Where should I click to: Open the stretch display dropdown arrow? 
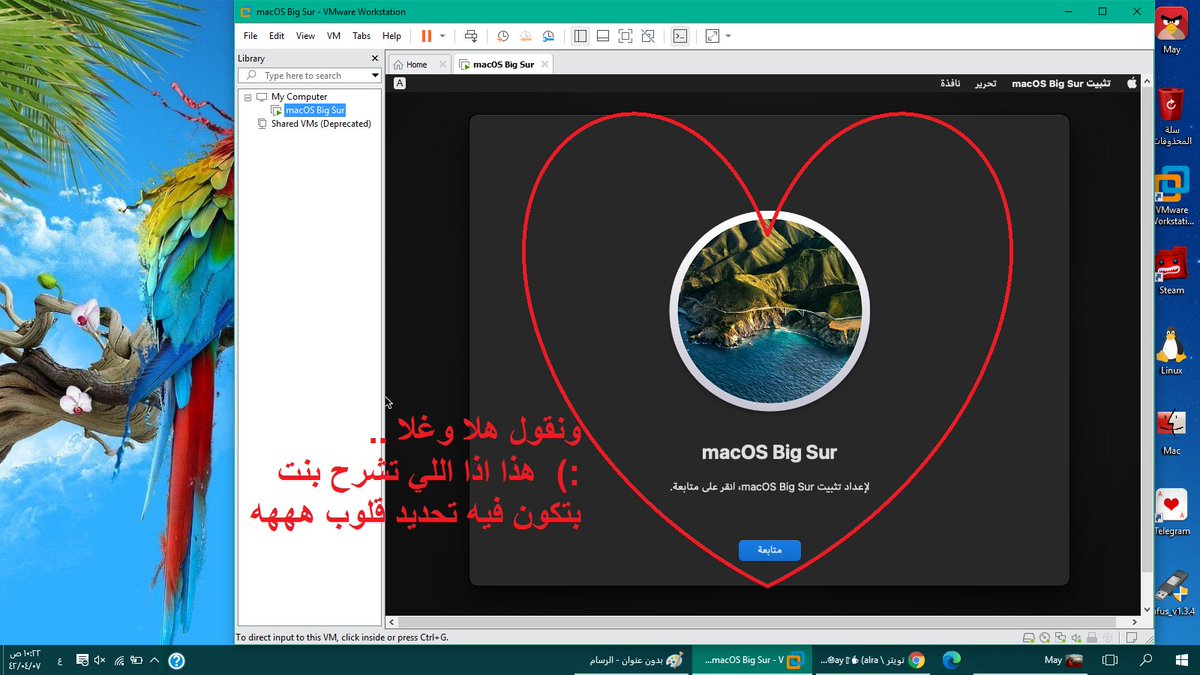click(x=728, y=36)
